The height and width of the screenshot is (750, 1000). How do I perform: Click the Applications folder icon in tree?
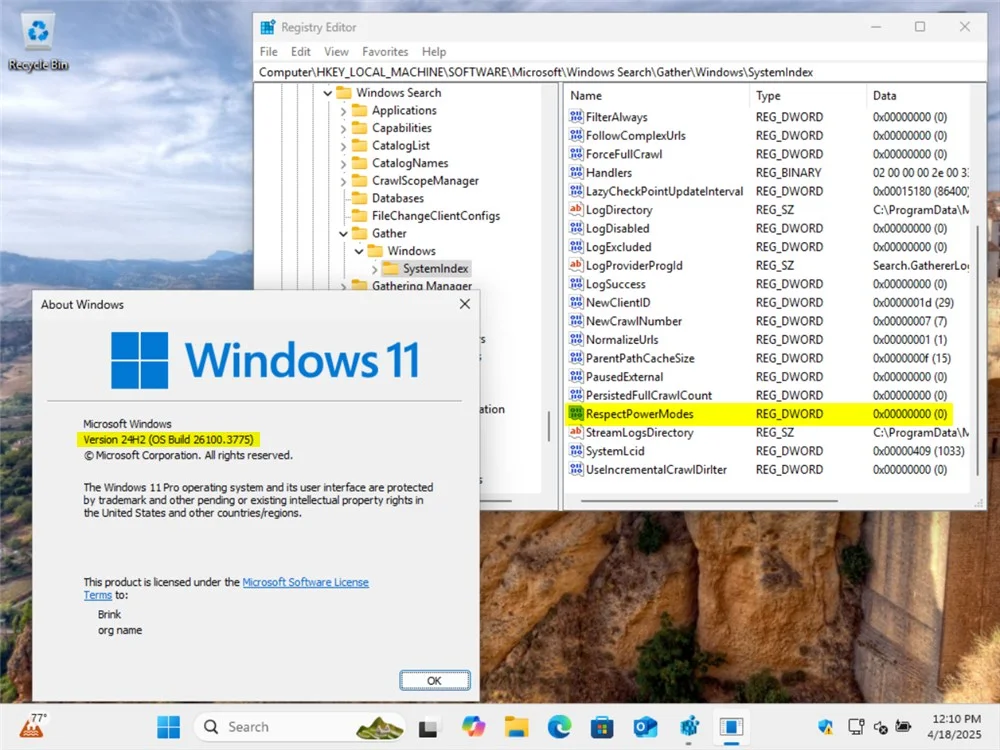click(x=360, y=110)
